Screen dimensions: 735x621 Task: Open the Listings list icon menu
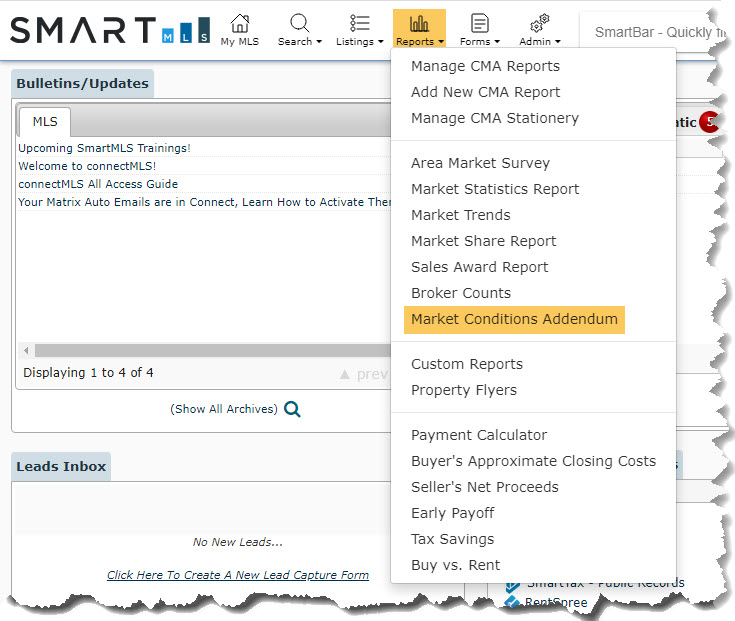click(x=360, y=23)
